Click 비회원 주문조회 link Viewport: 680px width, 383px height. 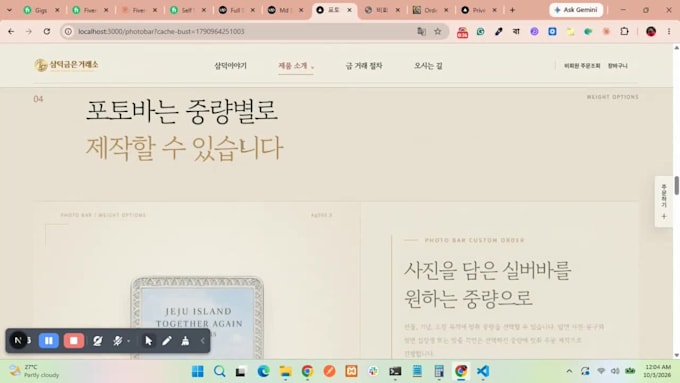(x=582, y=66)
